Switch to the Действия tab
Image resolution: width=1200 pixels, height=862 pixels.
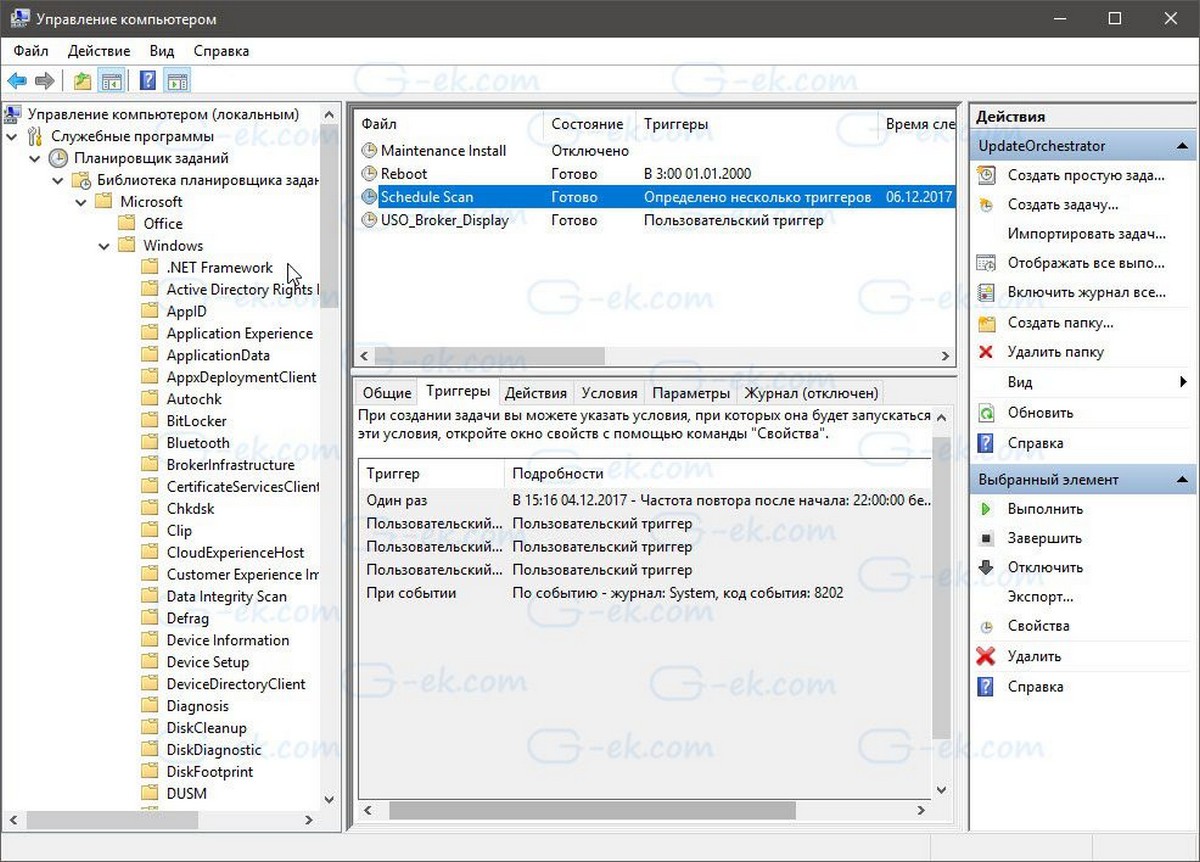coord(536,393)
